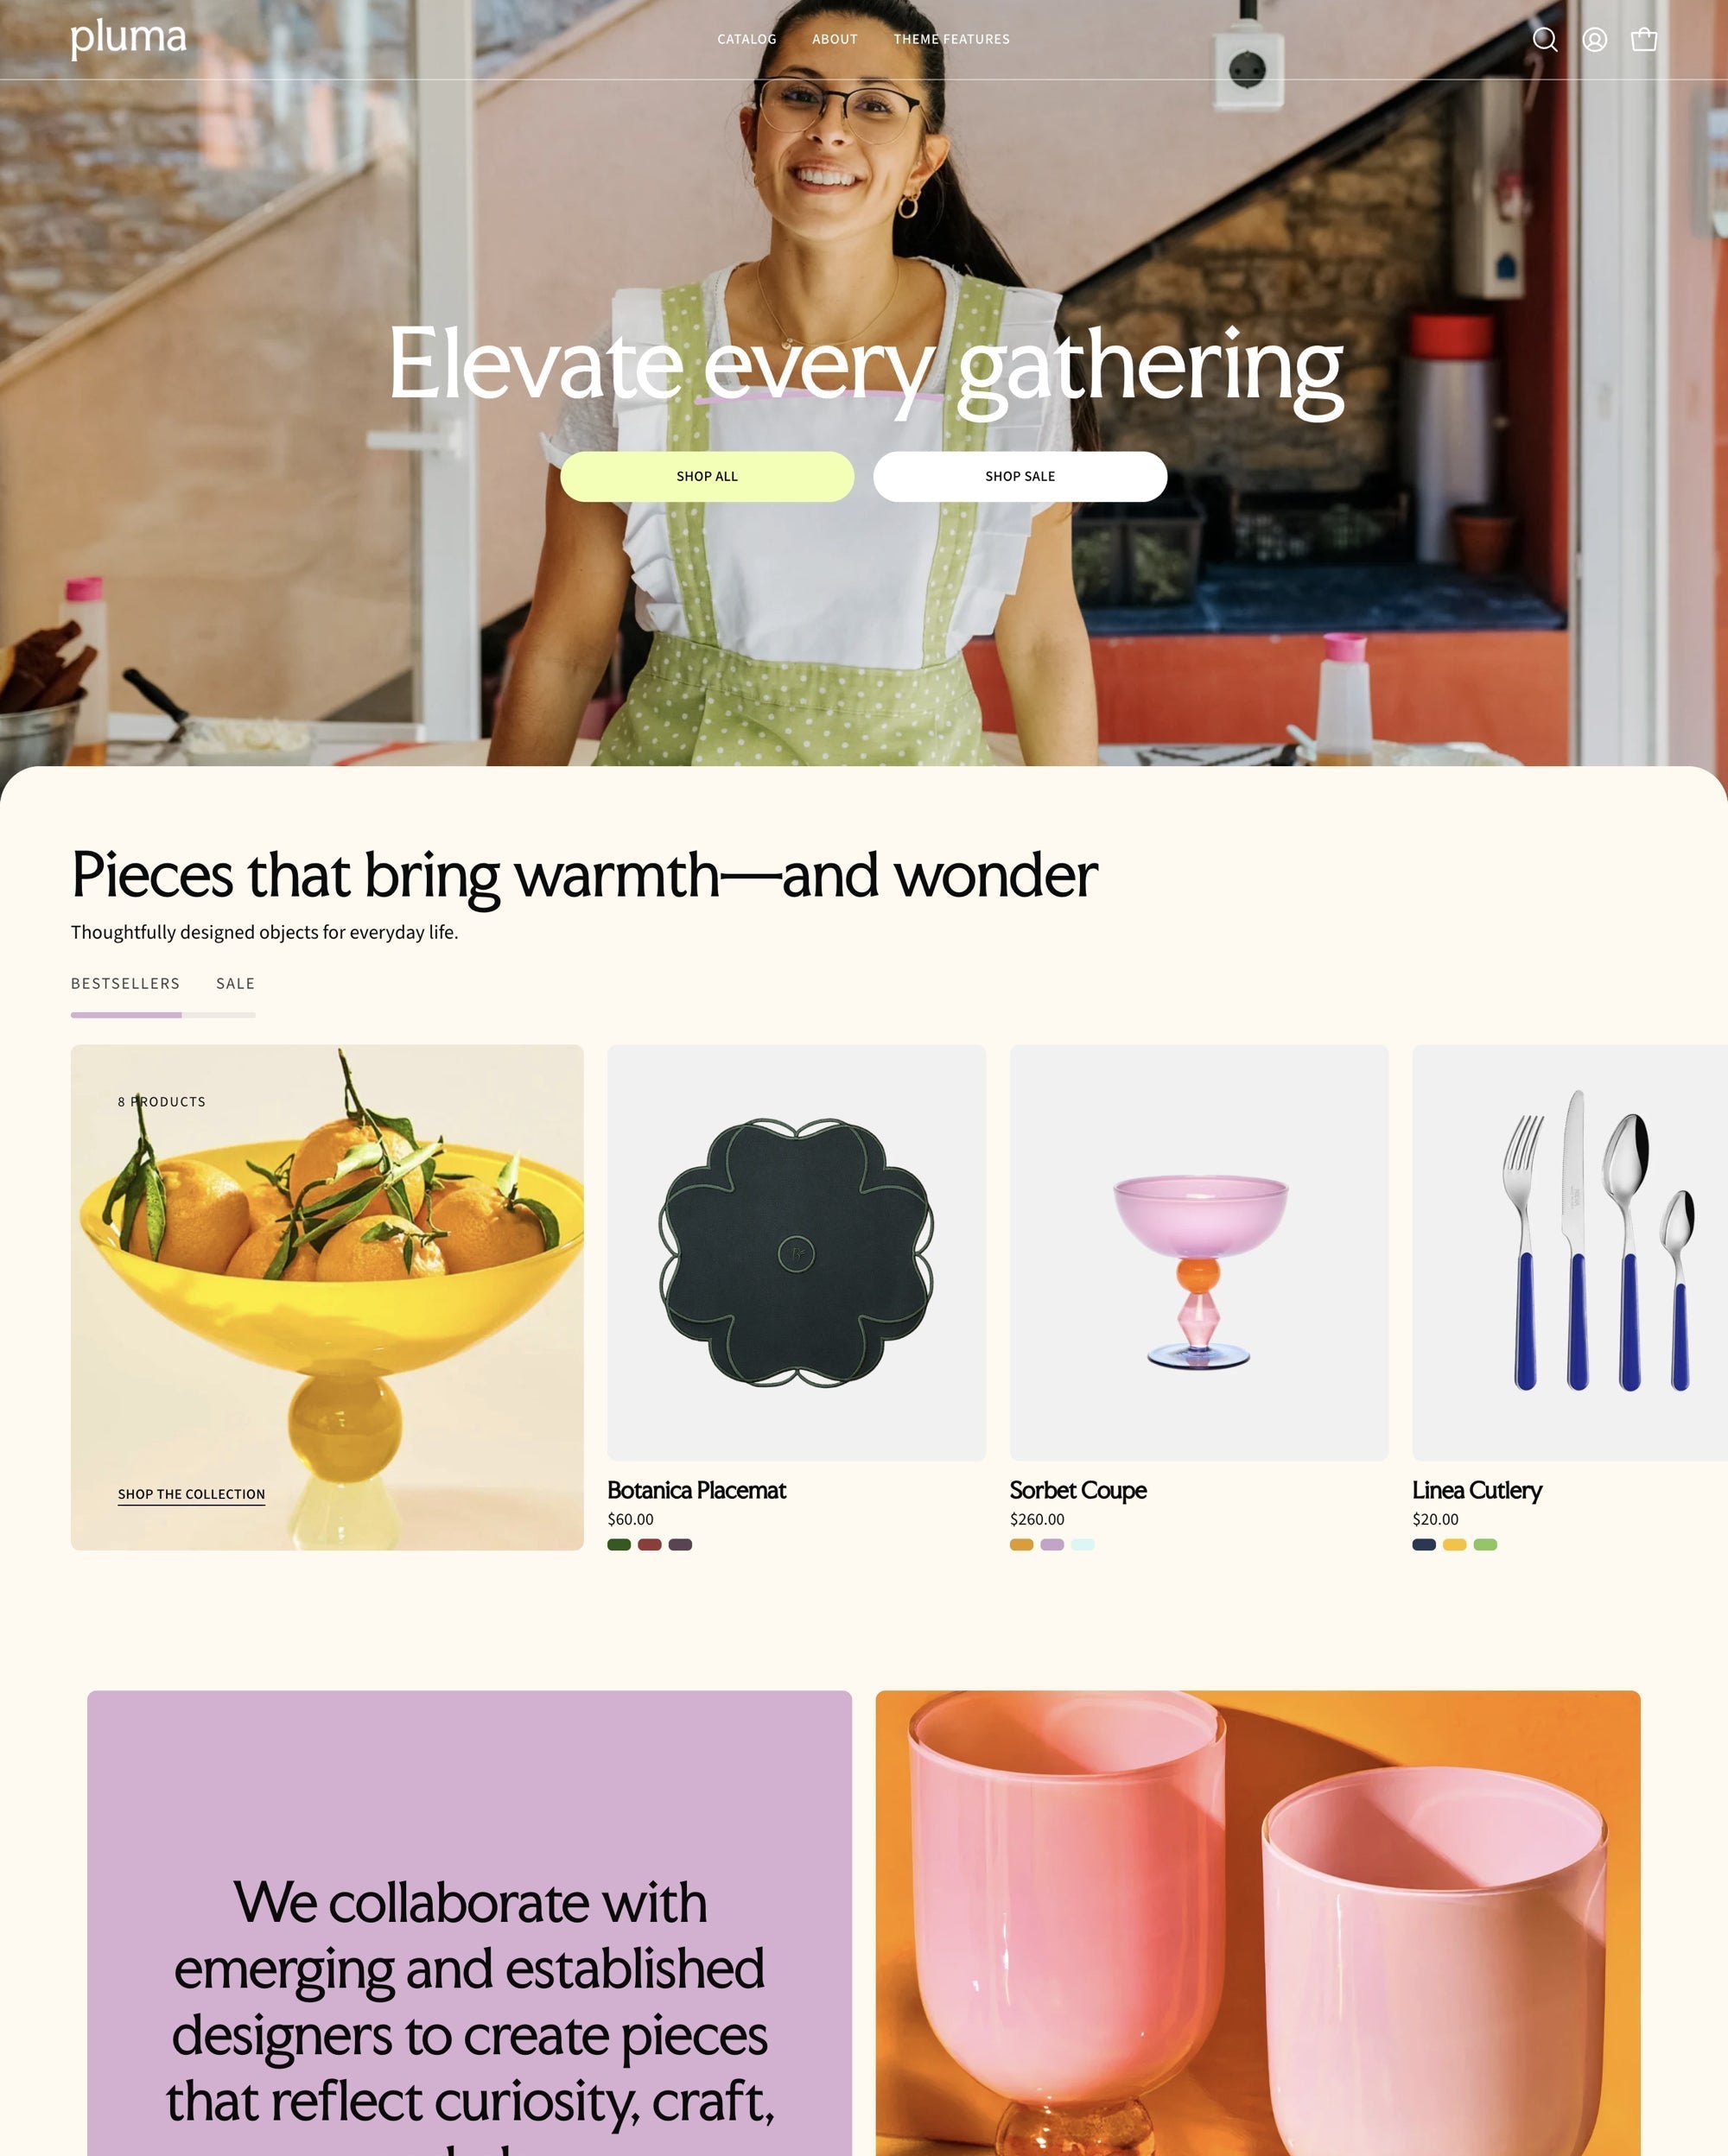
Task: Select amber swatch for Sorbet Coupe
Action: click(x=1021, y=1544)
